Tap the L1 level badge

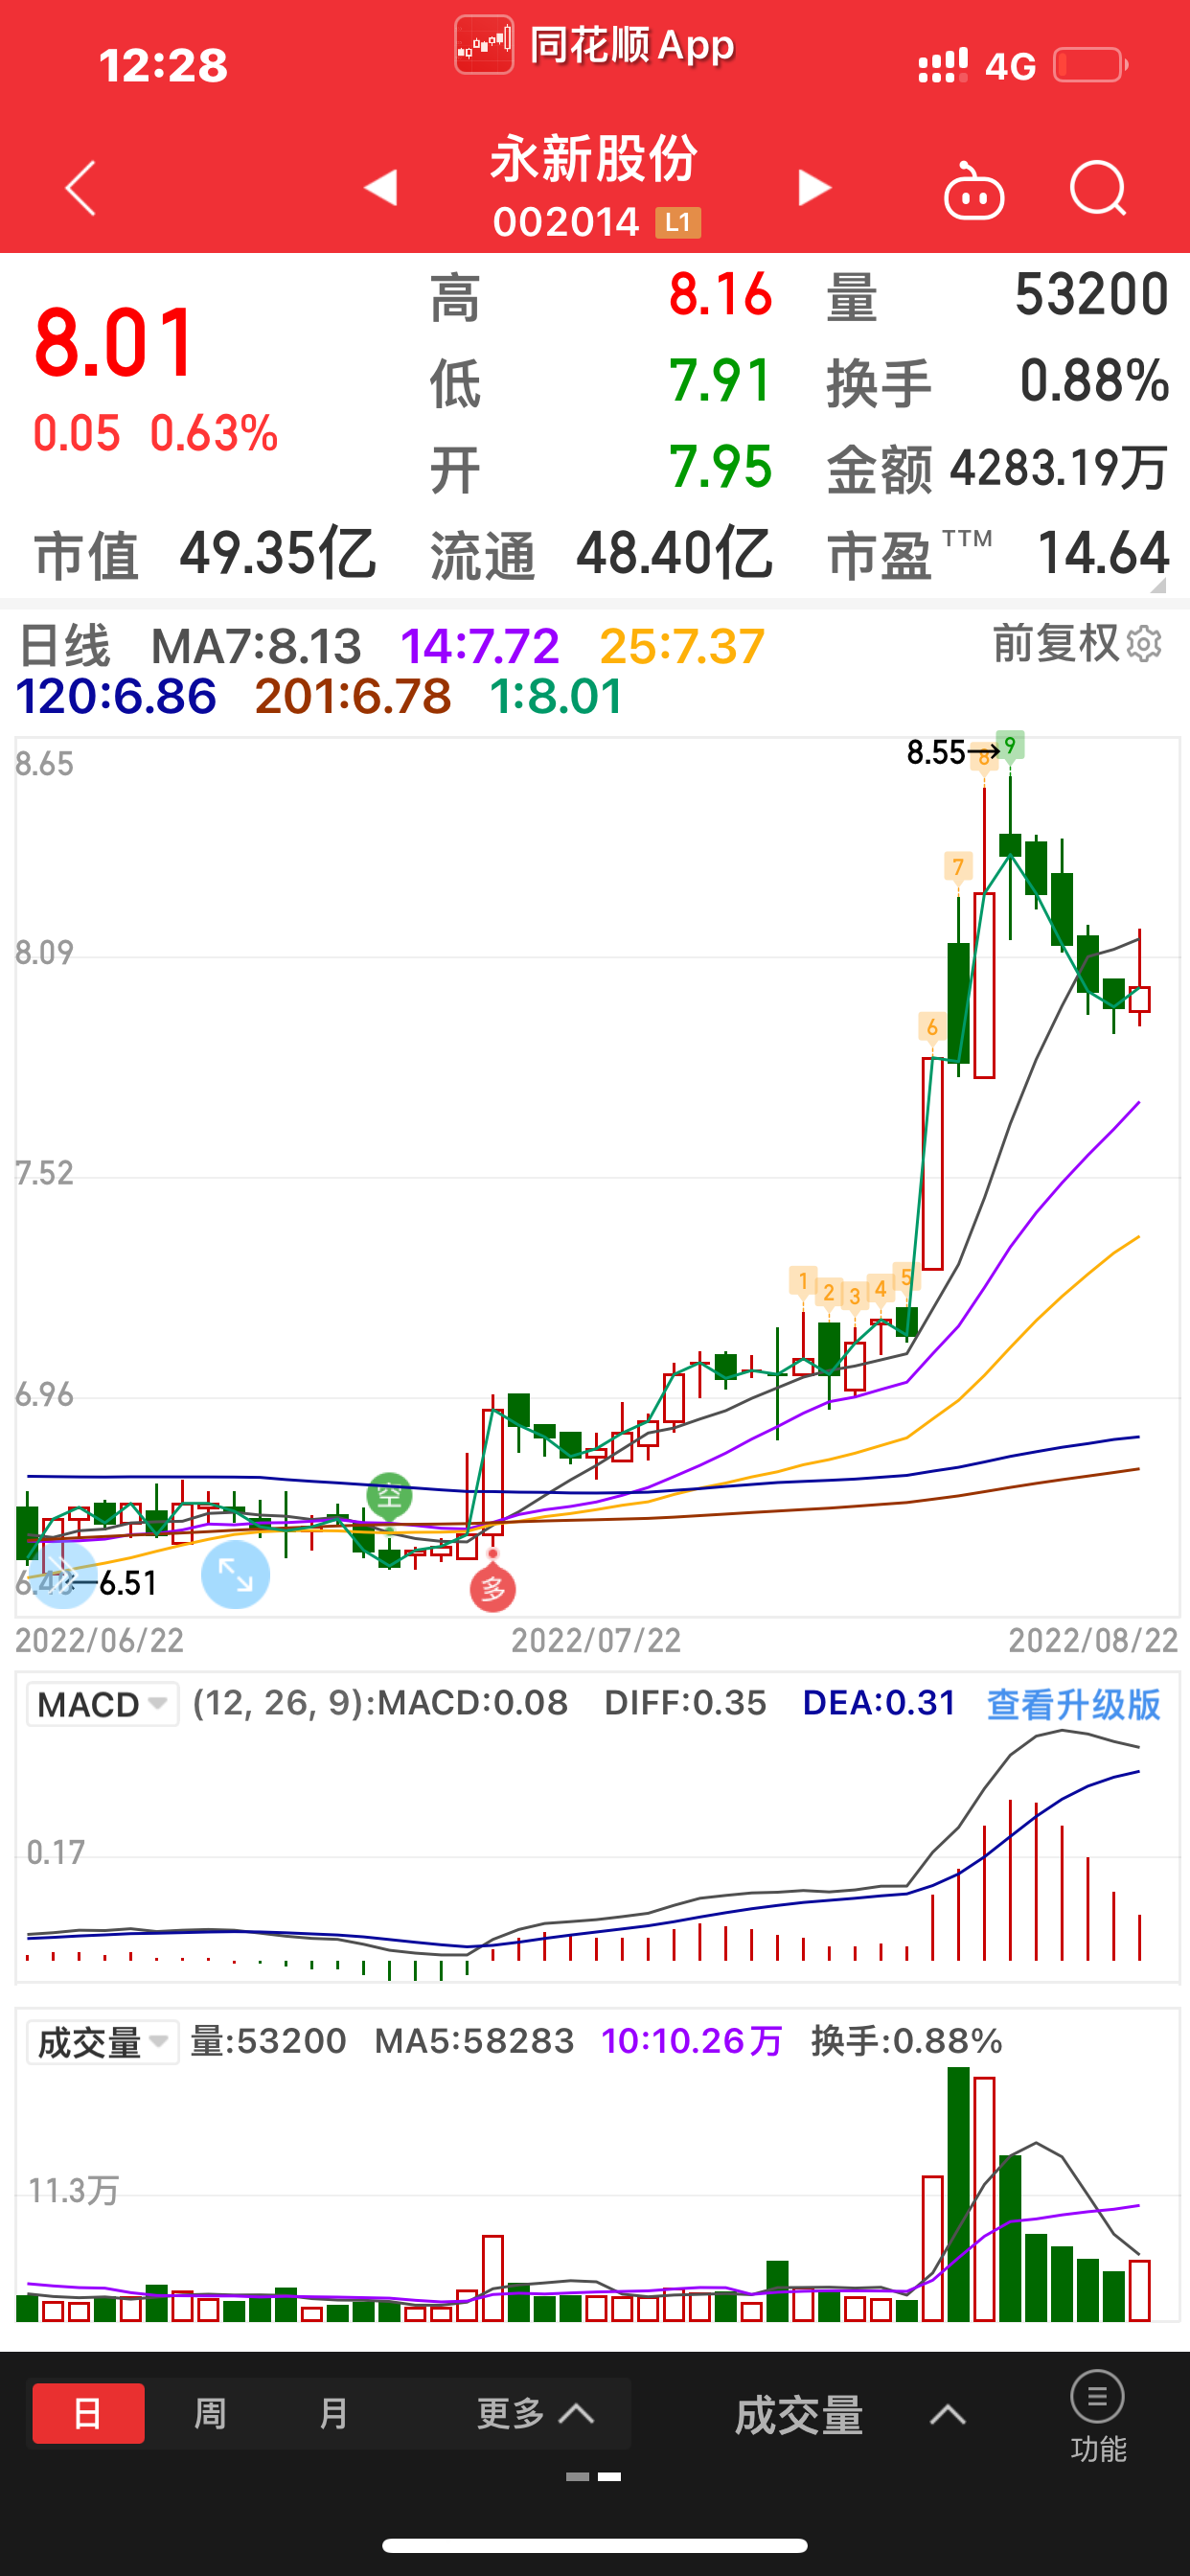[678, 222]
